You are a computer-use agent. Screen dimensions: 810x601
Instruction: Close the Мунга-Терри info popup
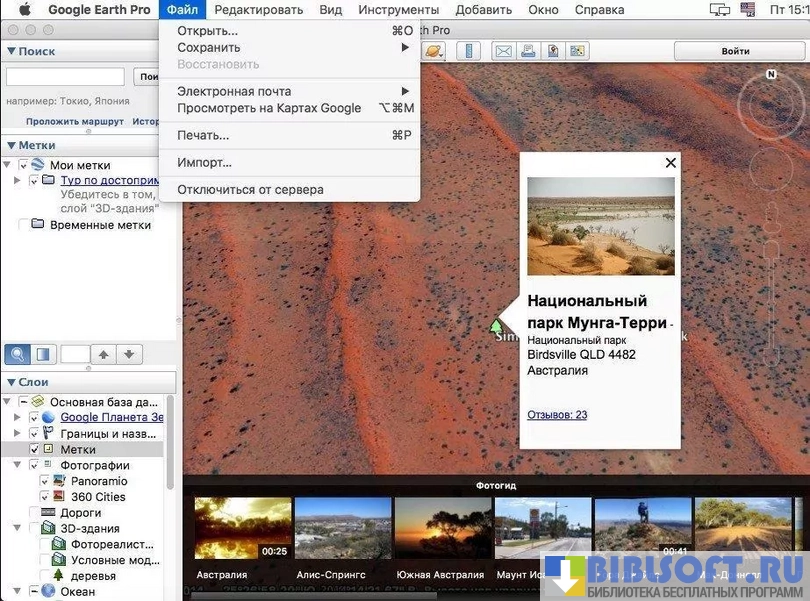click(671, 163)
